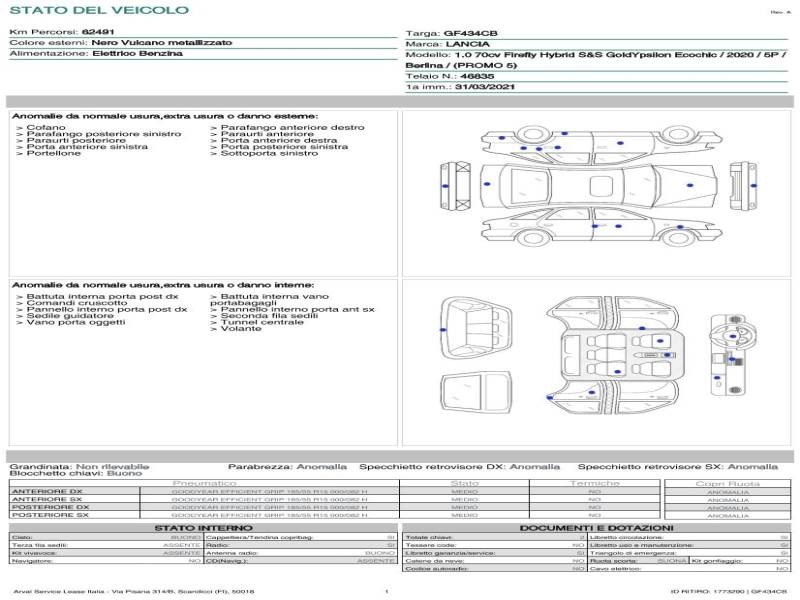Click the Sottoporta sinistro anomaly entry
The image size is (800, 600).
[x=264, y=153]
